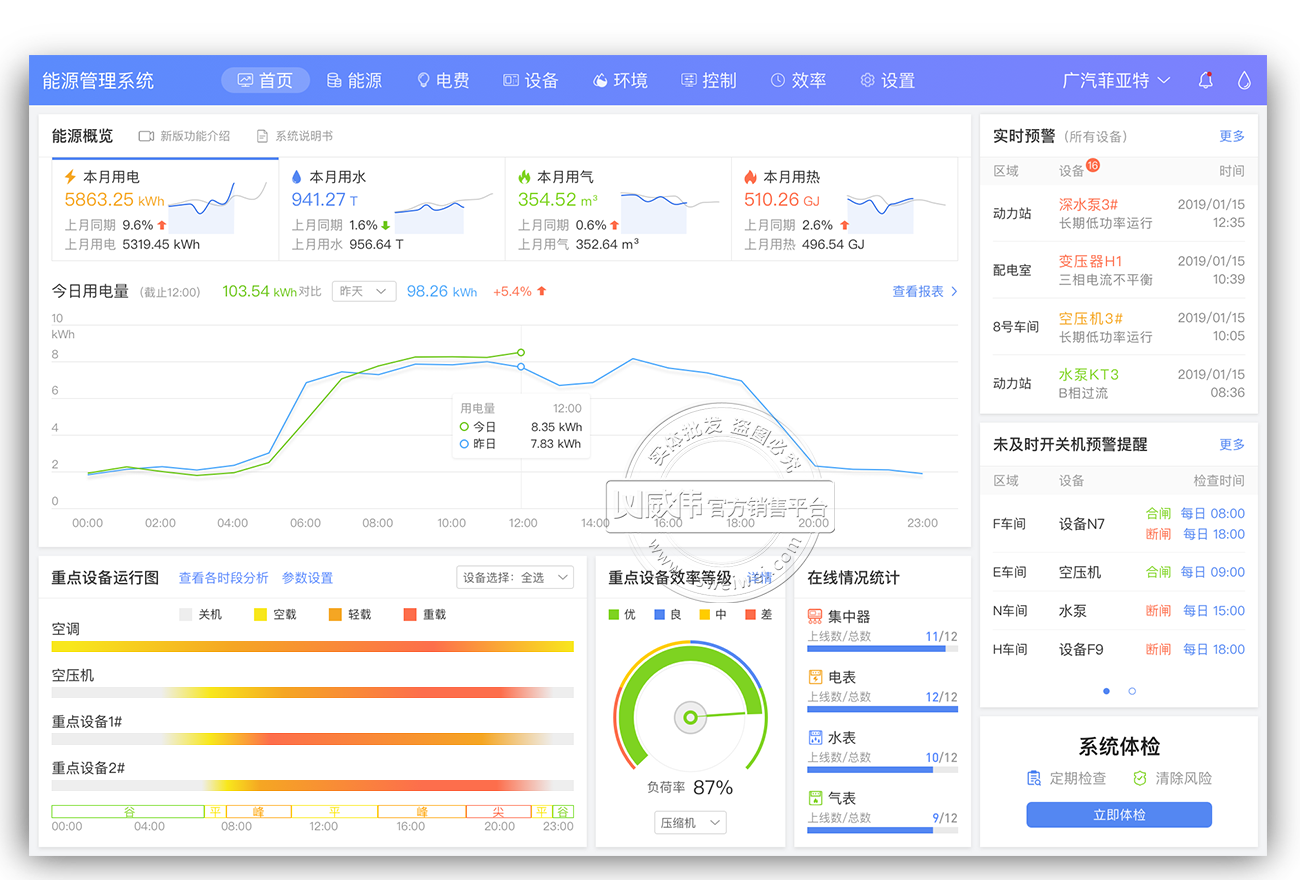Click the document icon beside 系统说明书
Screen dimensions: 1300x880
(263, 136)
